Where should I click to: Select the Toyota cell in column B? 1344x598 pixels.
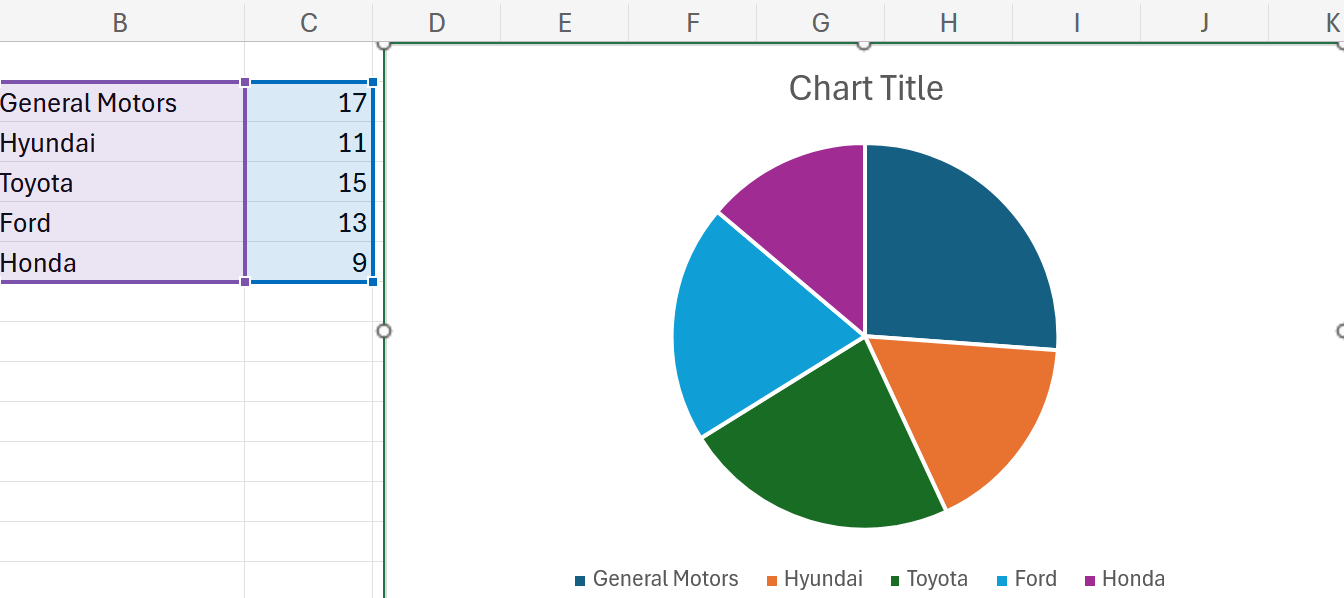pos(122,183)
